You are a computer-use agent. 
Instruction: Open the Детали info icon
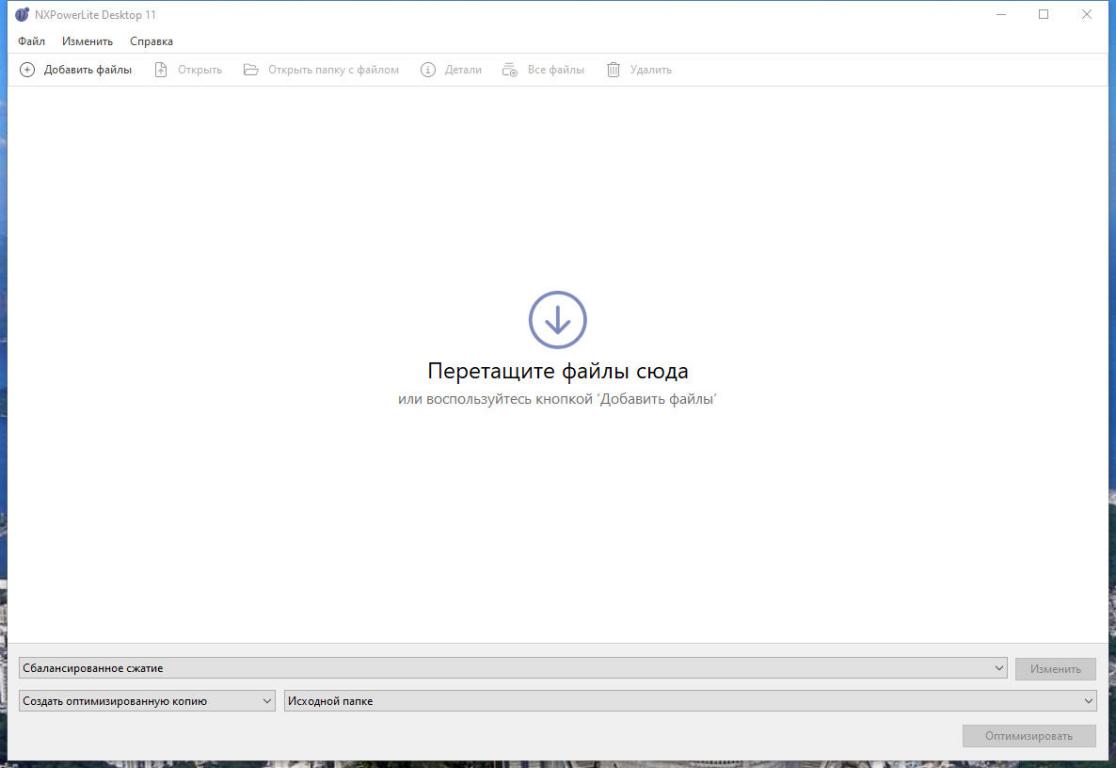428,70
